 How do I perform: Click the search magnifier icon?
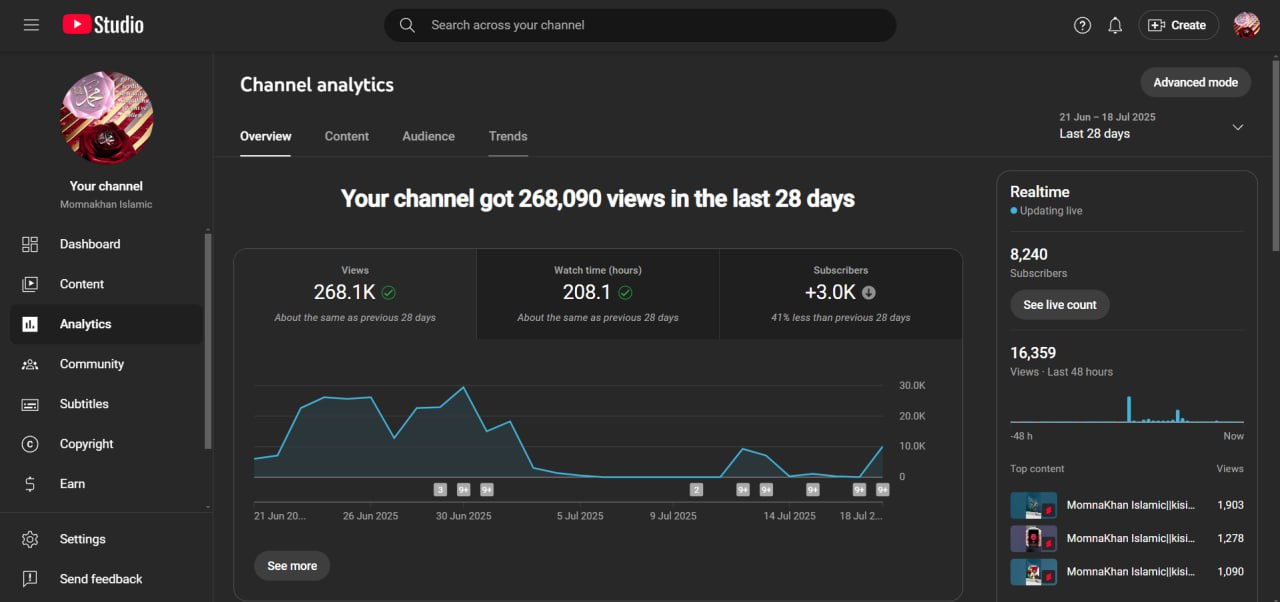pyautogui.click(x=407, y=25)
